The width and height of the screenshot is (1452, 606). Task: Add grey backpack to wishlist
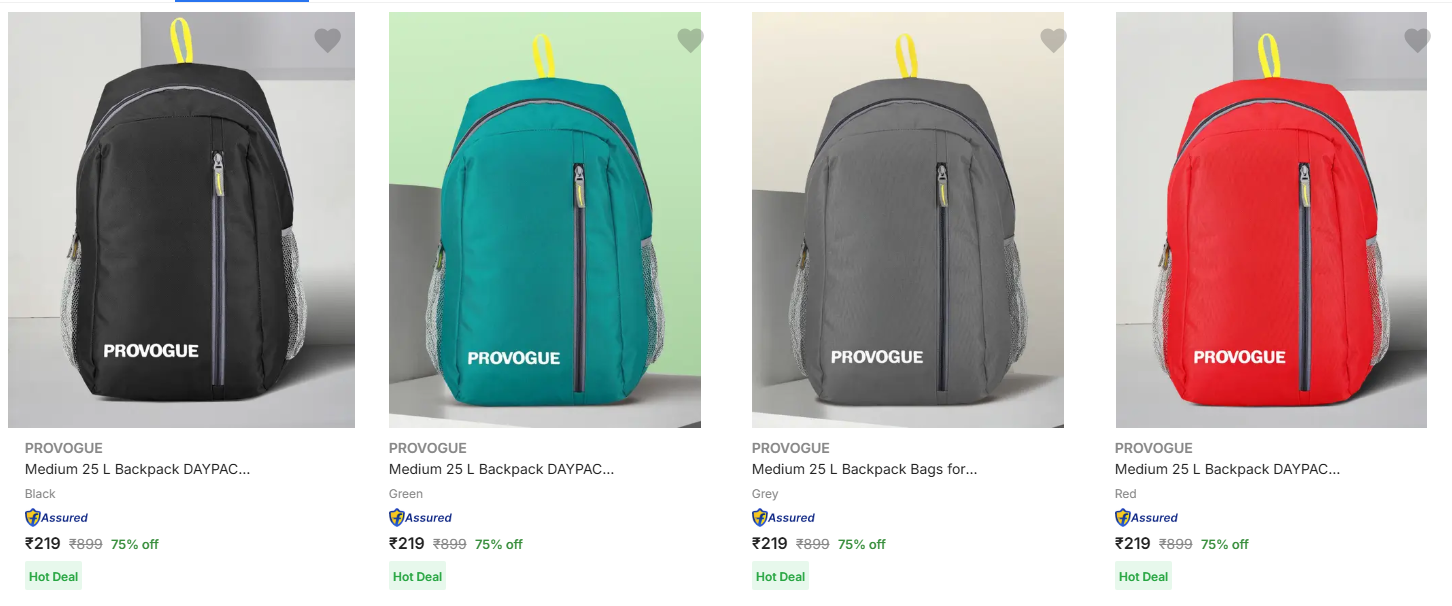(1053, 40)
